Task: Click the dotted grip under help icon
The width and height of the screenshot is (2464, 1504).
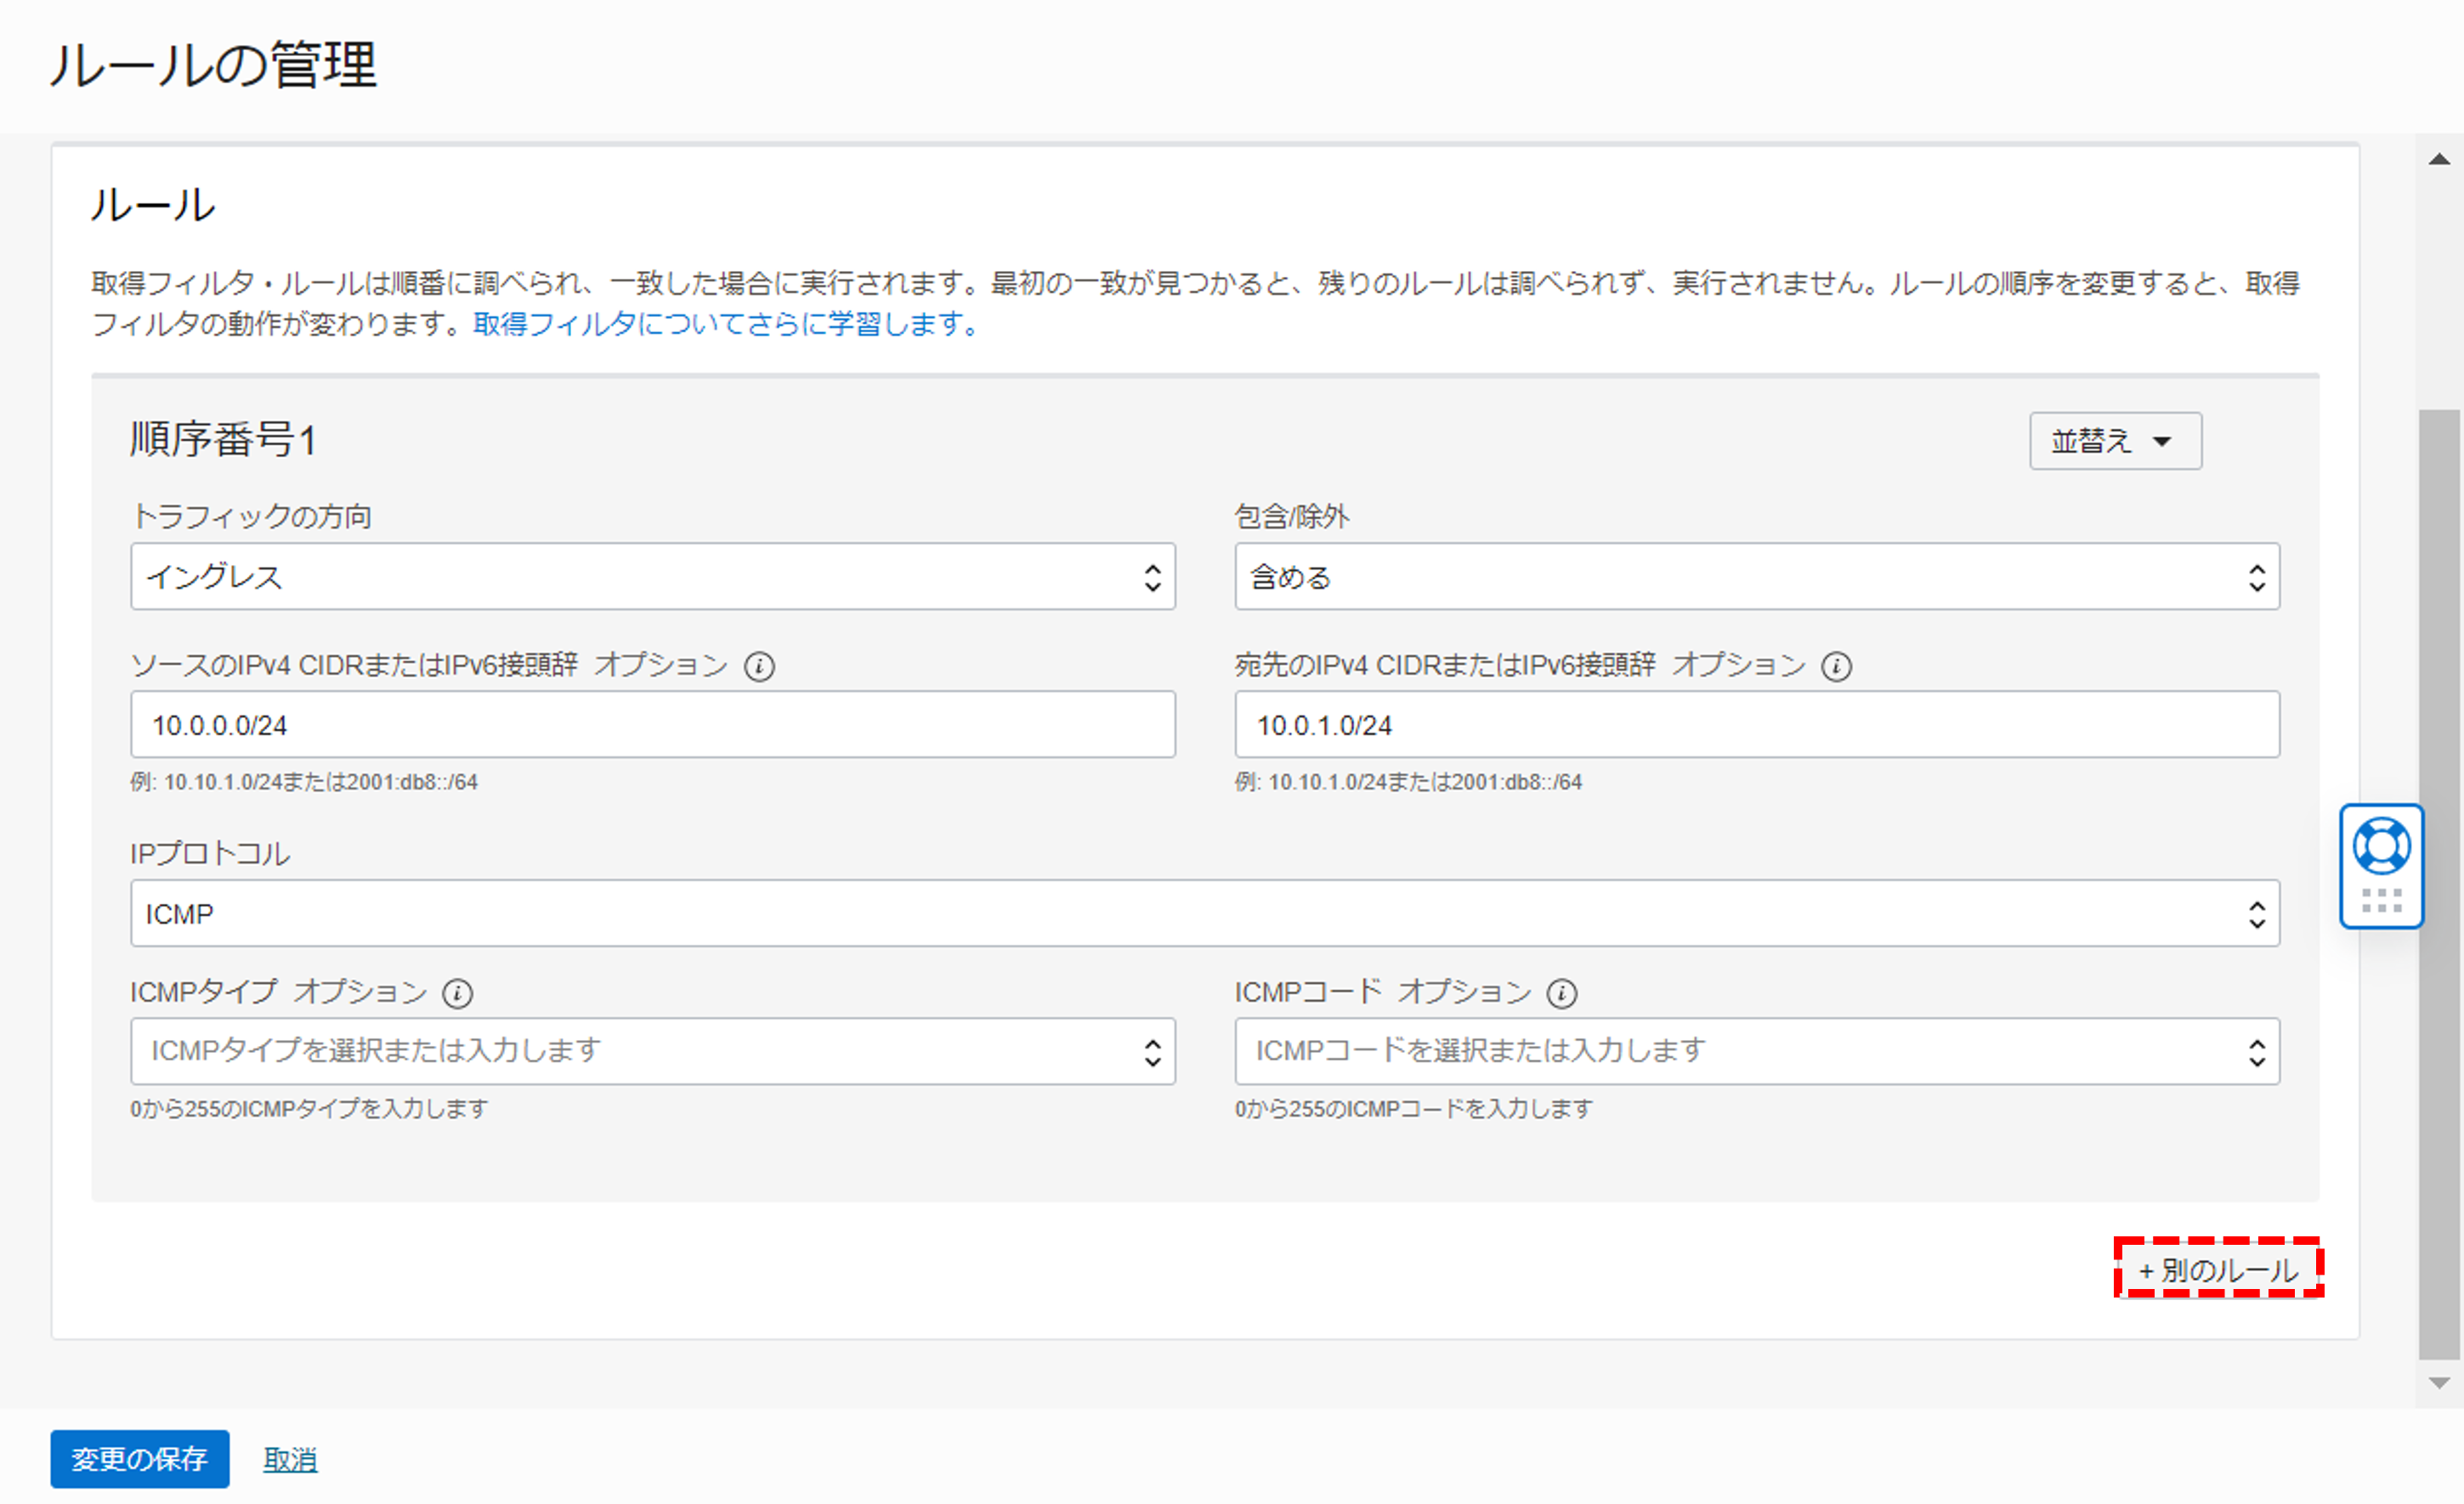Action: click(x=2381, y=901)
